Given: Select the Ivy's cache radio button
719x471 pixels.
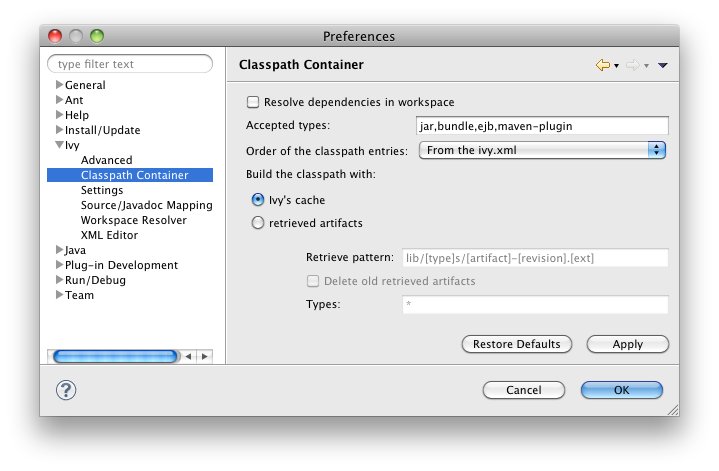Looking at the screenshot, I should pyautogui.click(x=258, y=200).
